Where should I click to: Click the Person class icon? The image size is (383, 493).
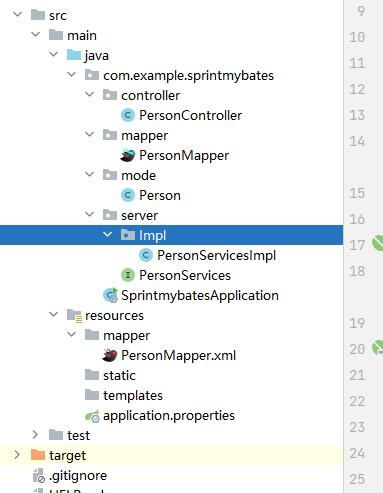pos(128,195)
